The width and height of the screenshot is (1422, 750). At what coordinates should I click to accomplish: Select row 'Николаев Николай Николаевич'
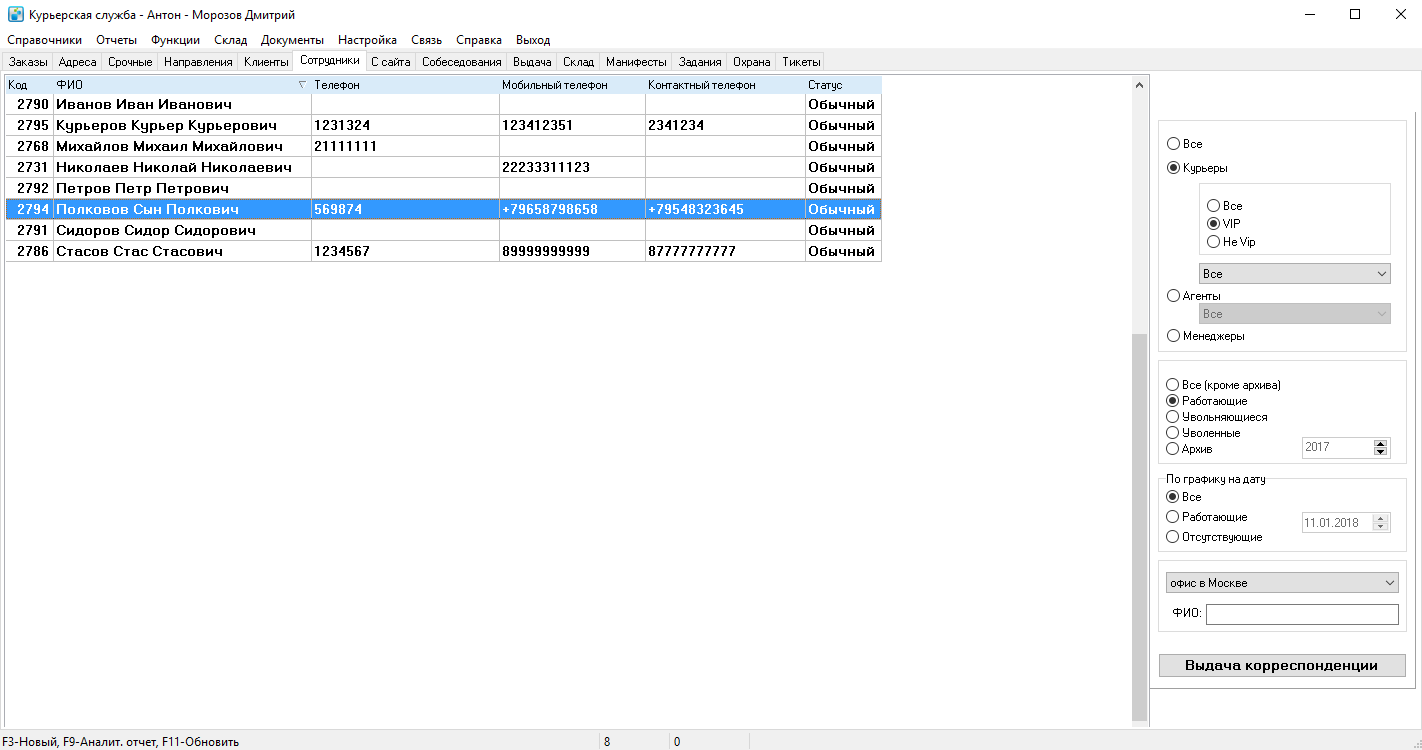tap(443, 167)
